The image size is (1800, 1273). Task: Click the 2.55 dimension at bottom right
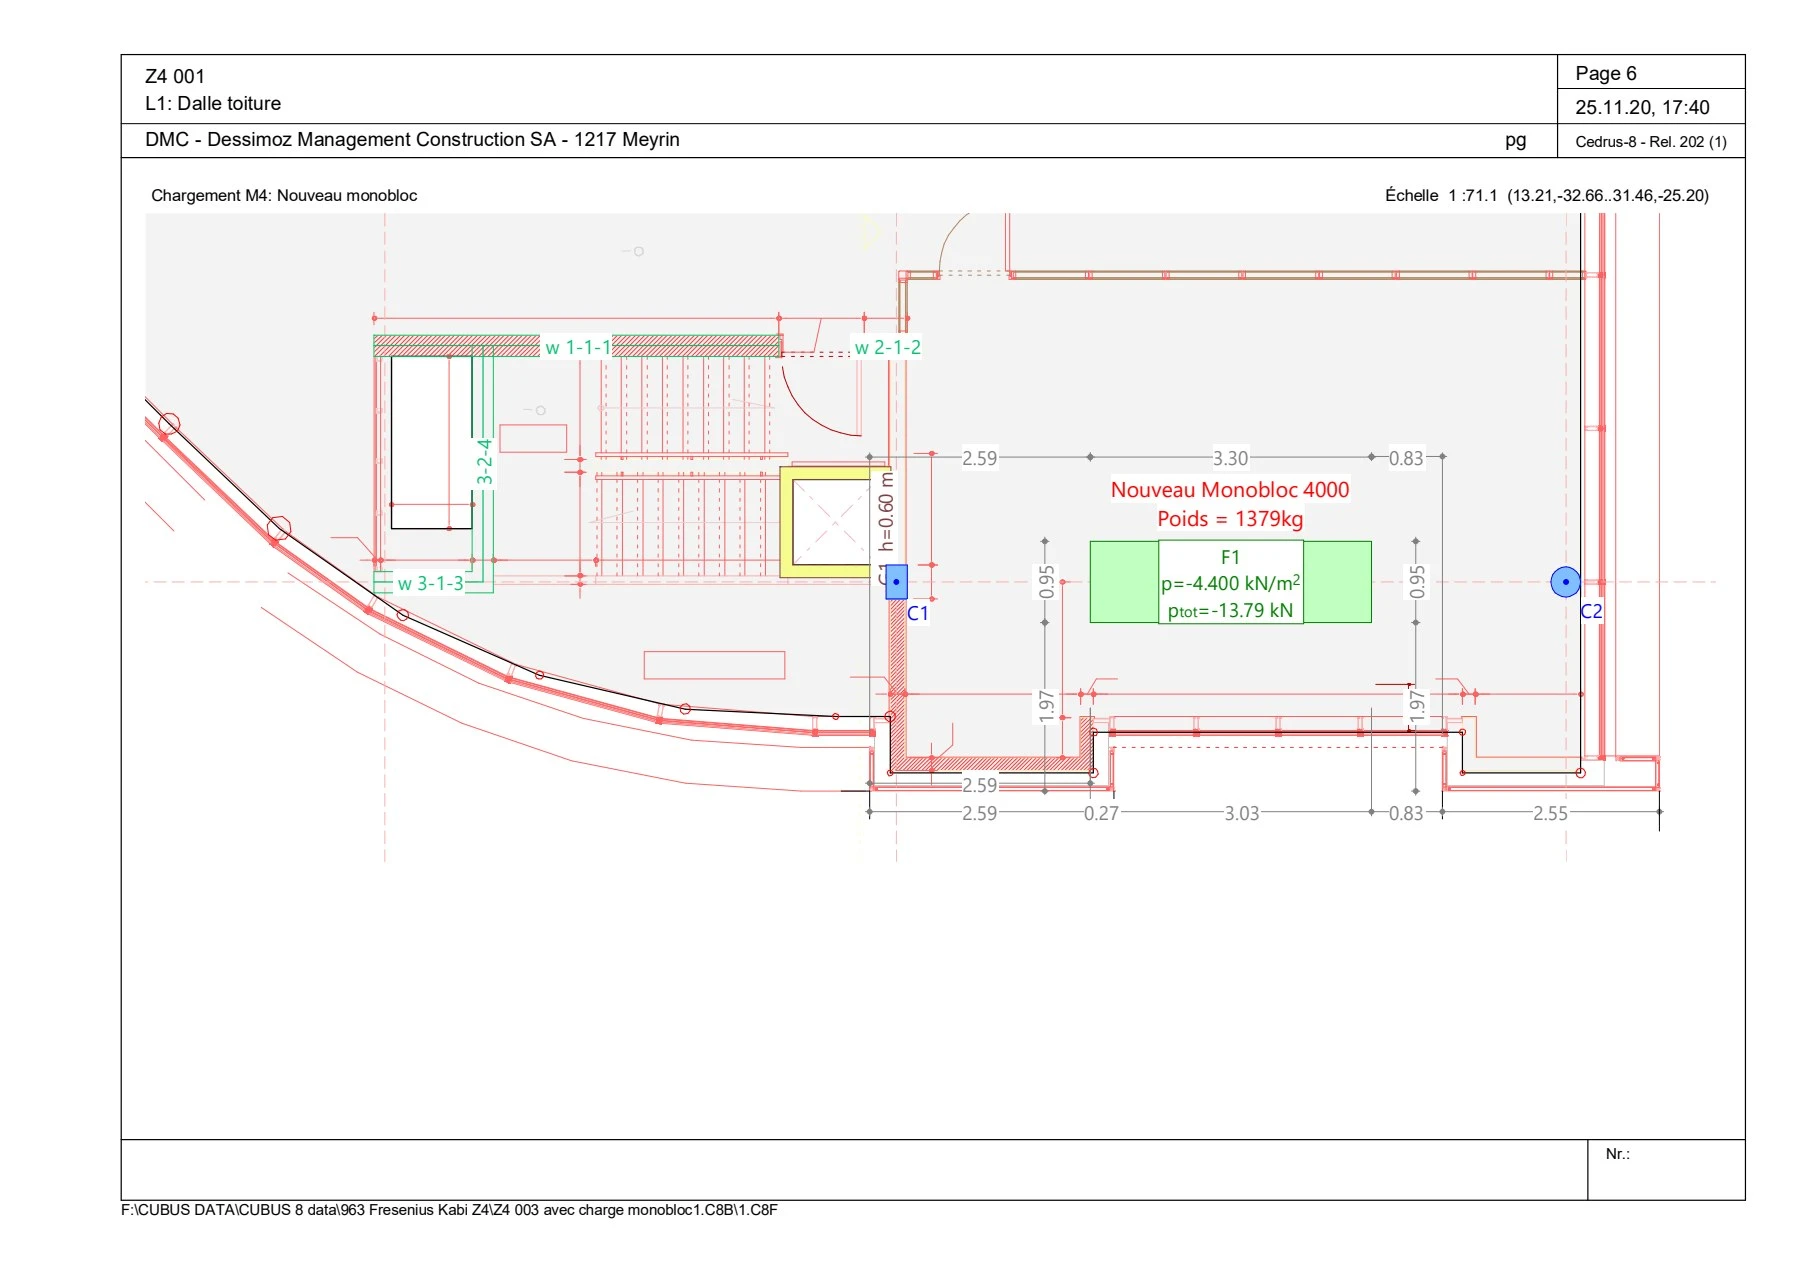tap(1550, 813)
